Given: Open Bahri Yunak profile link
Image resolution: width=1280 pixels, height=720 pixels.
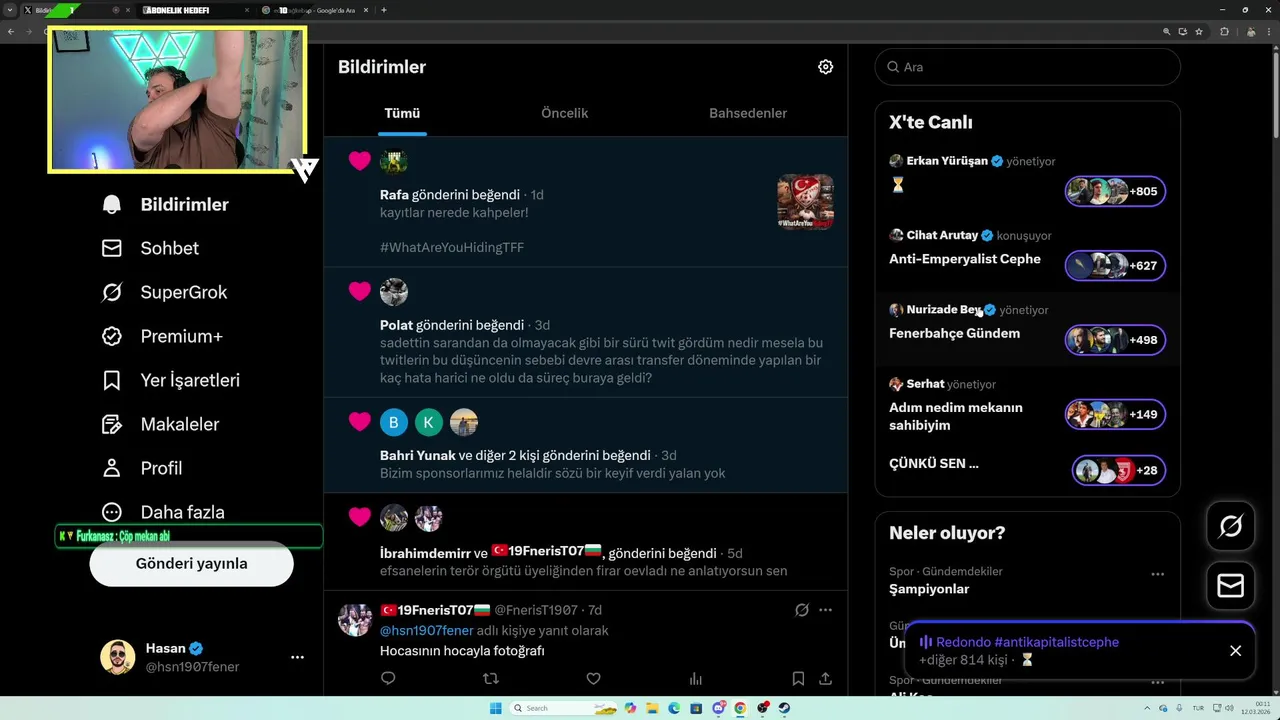Looking at the screenshot, I should click(x=418, y=455).
